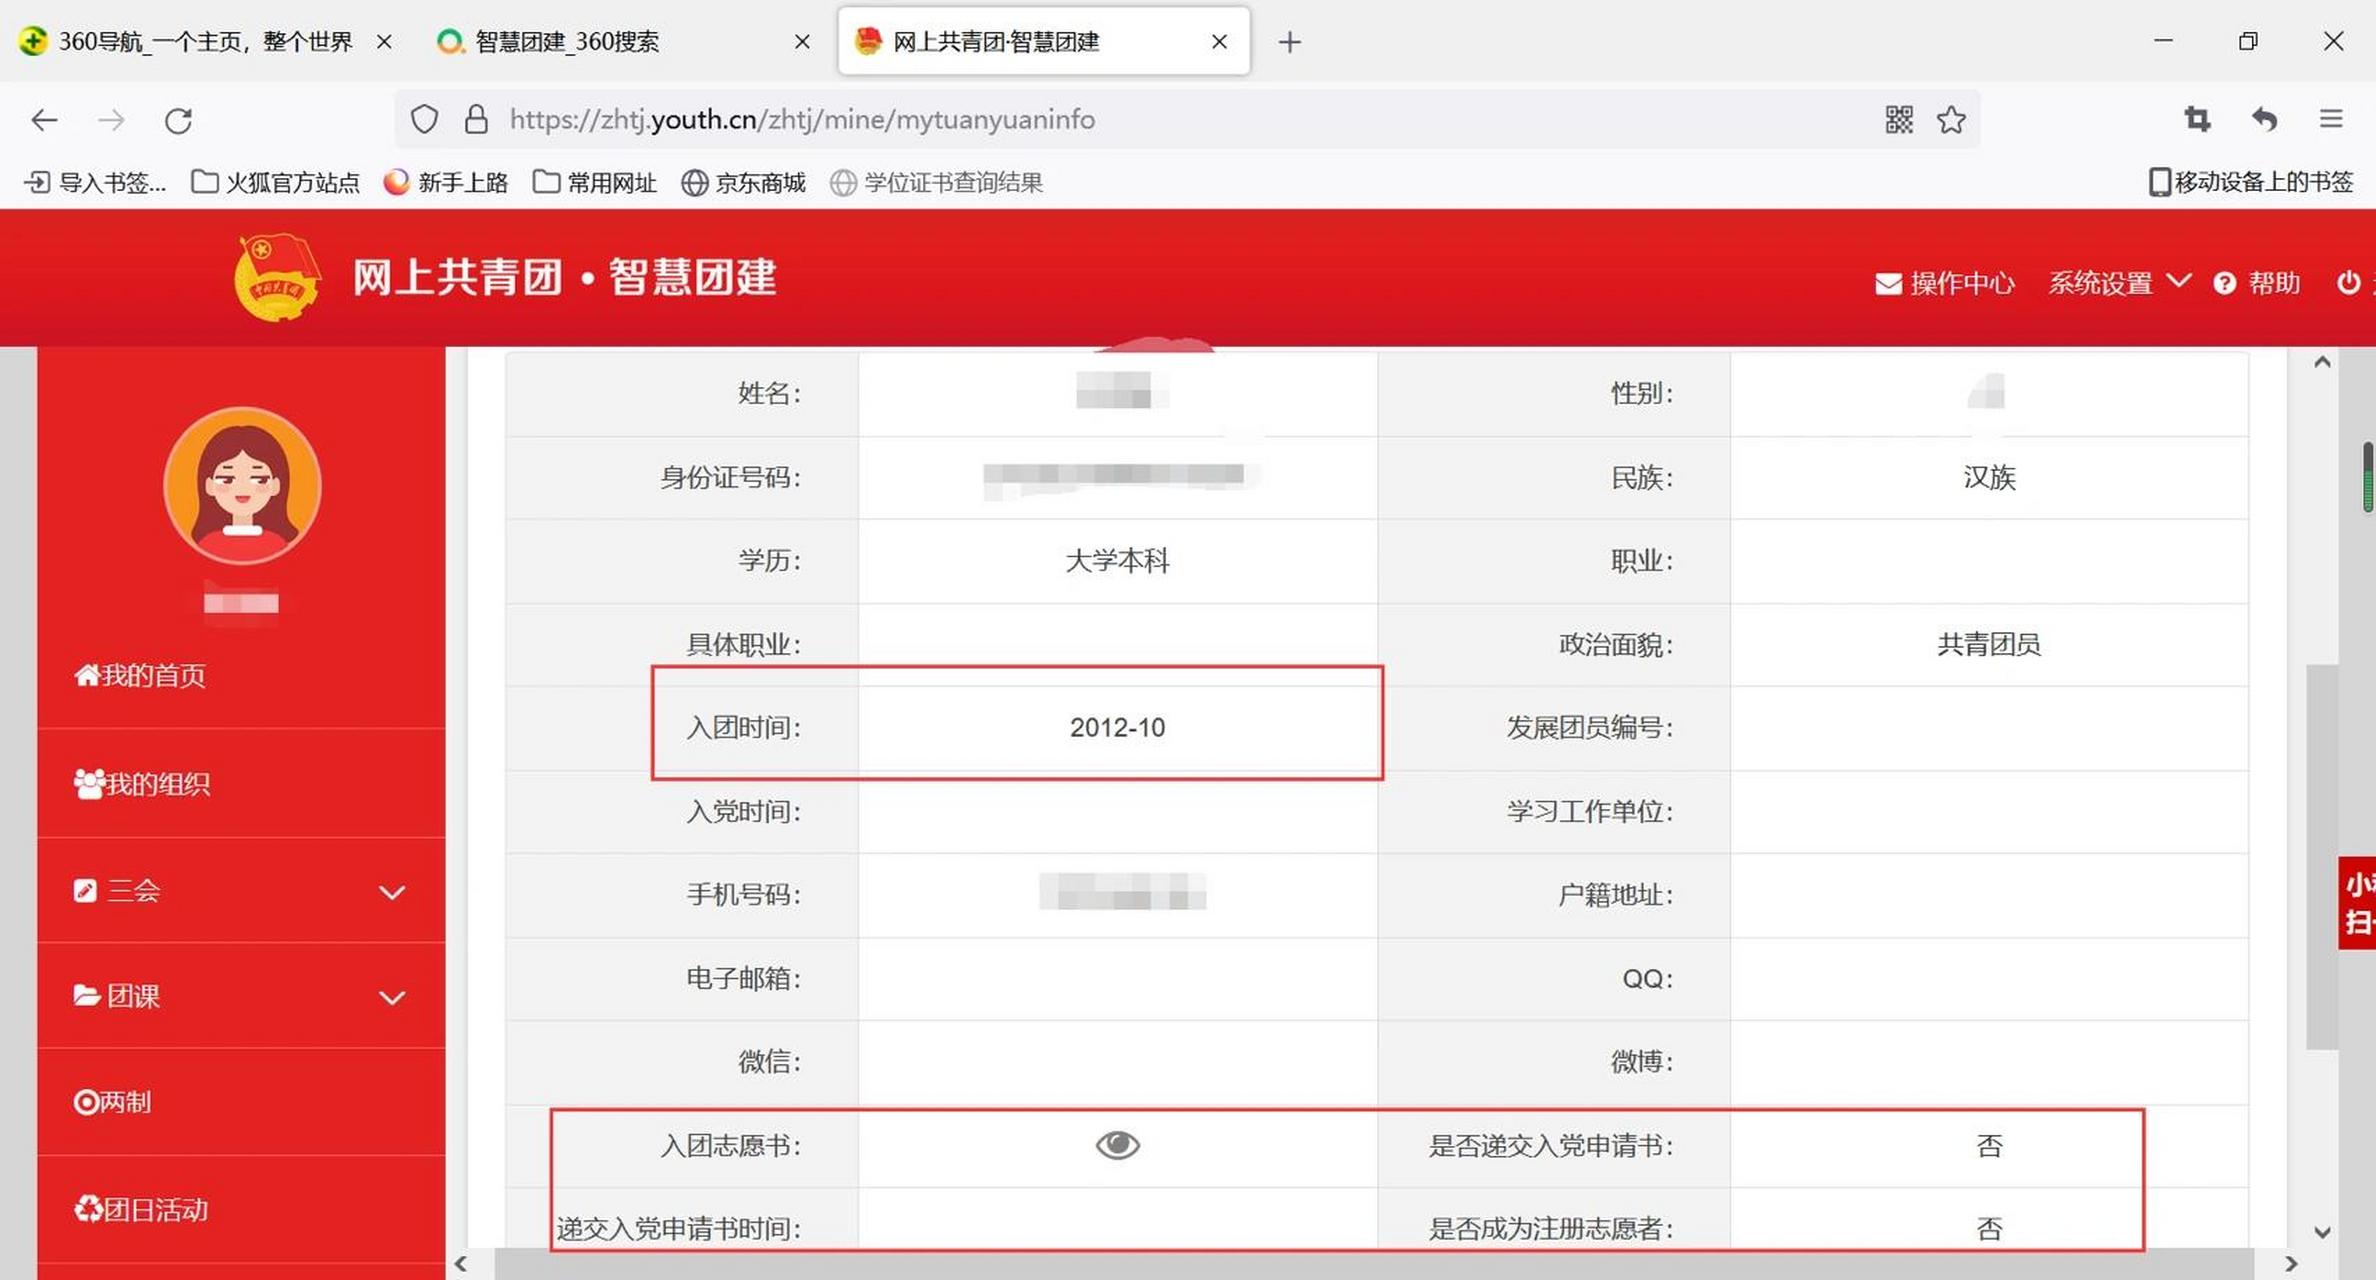This screenshot has width=2376, height=1280.
Task: Bookmark this page with the star icon
Action: [1951, 119]
